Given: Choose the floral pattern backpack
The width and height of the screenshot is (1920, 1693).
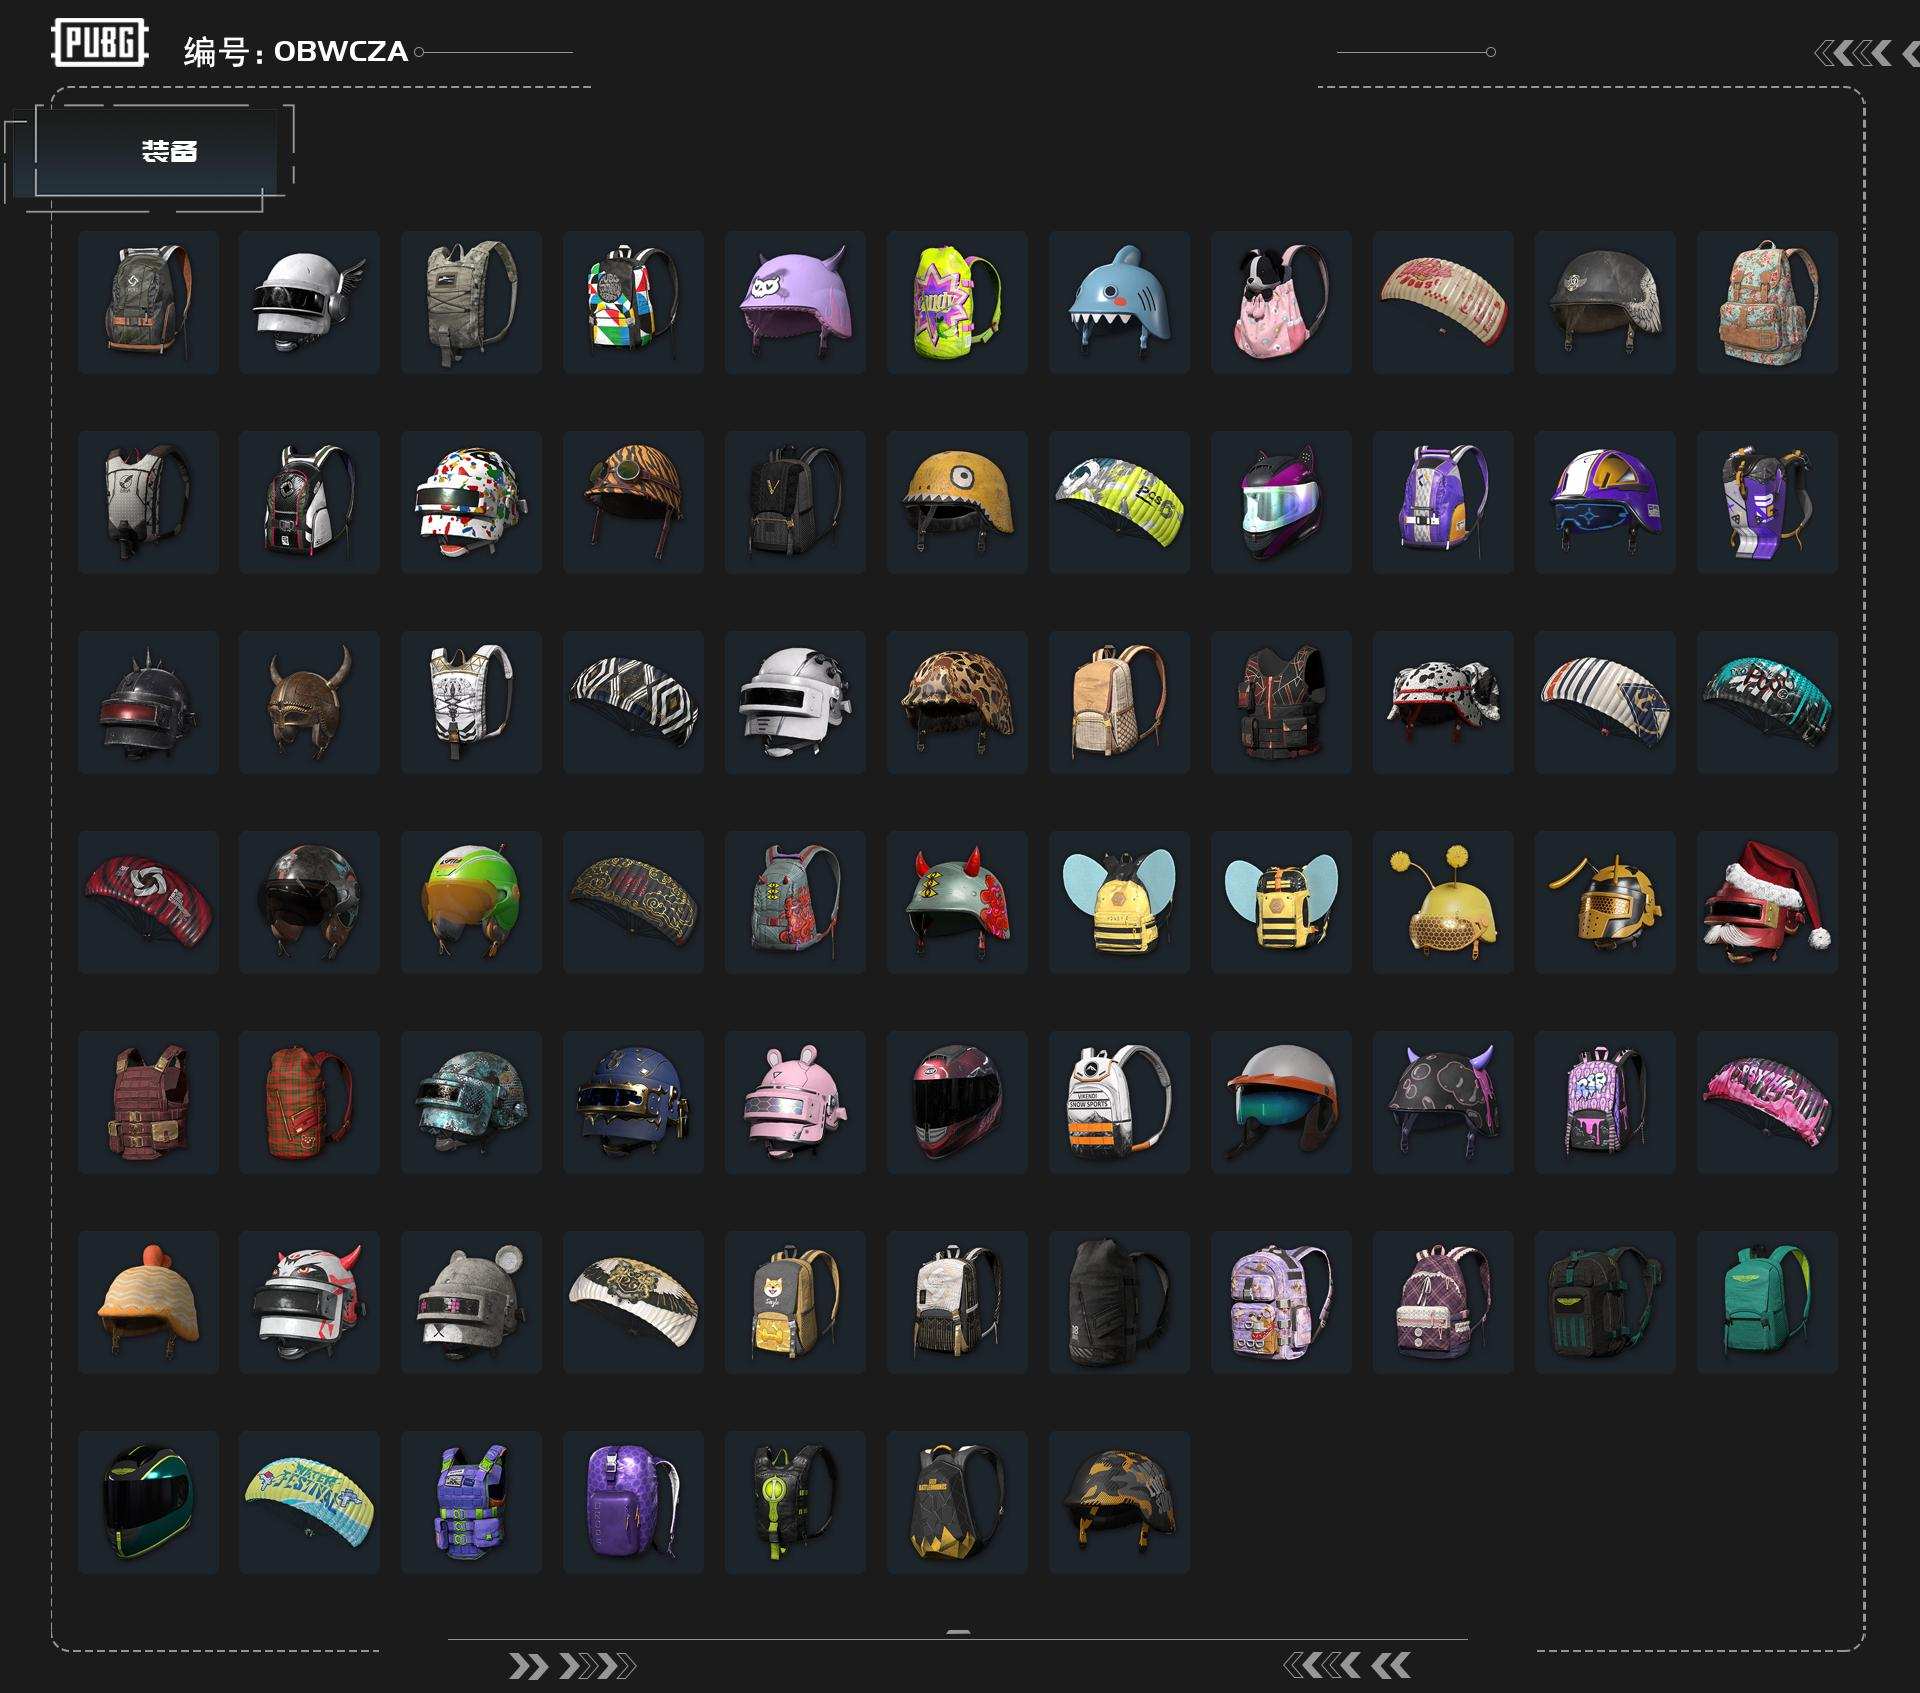Looking at the screenshot, I should click(x=1767, y=302).
